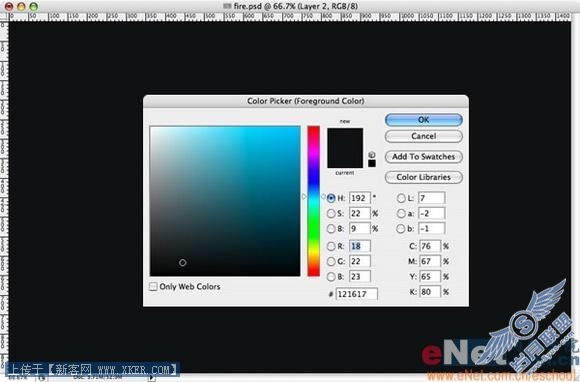Click the new color preview swatch

pyautogui.click(x=345, y=138)
